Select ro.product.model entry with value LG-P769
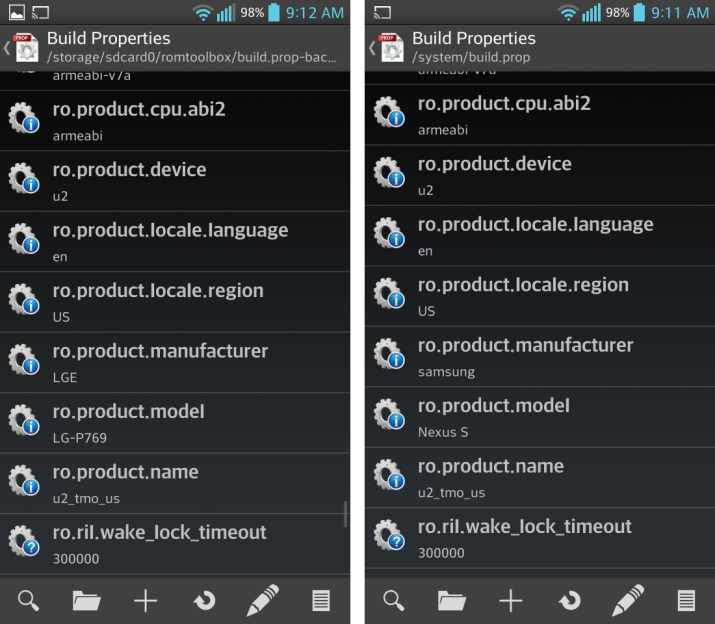 tap(175, 421)
